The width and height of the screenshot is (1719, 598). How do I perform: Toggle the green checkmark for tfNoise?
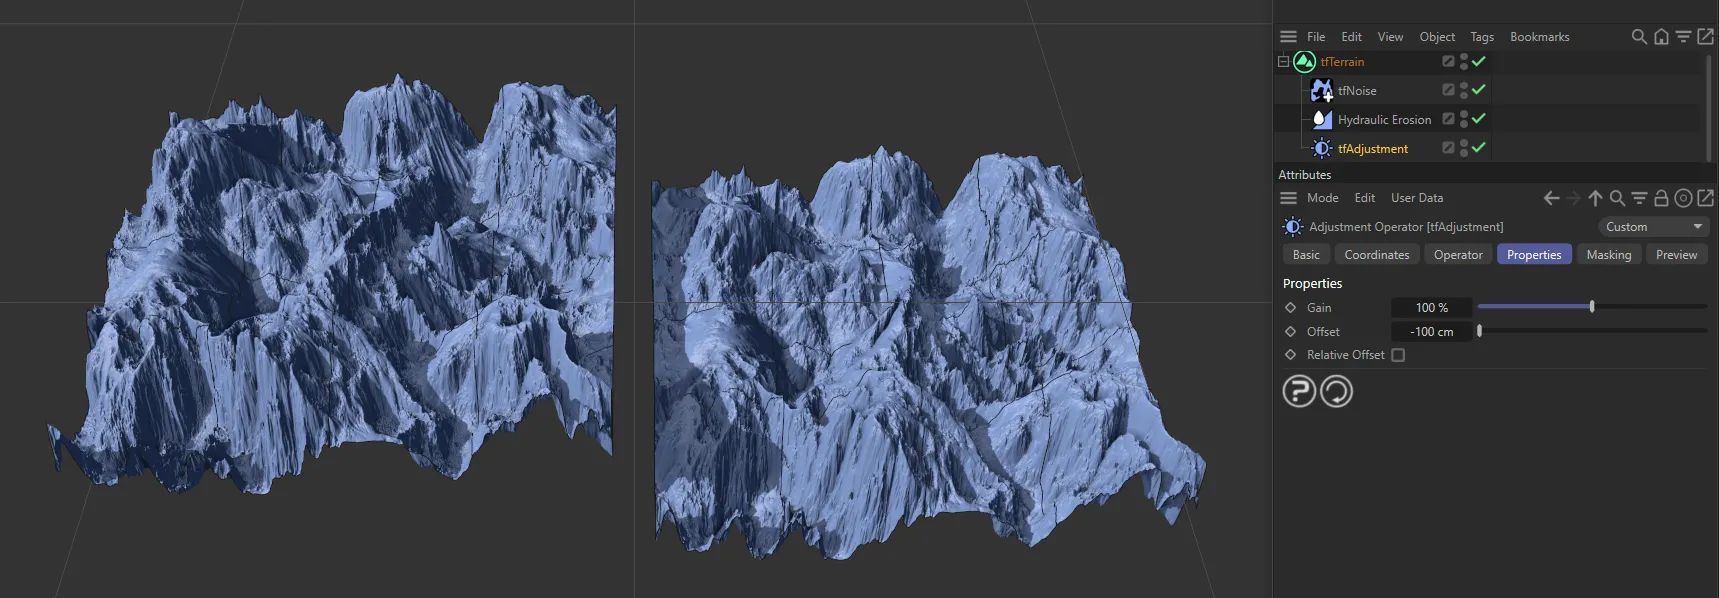1479,90
